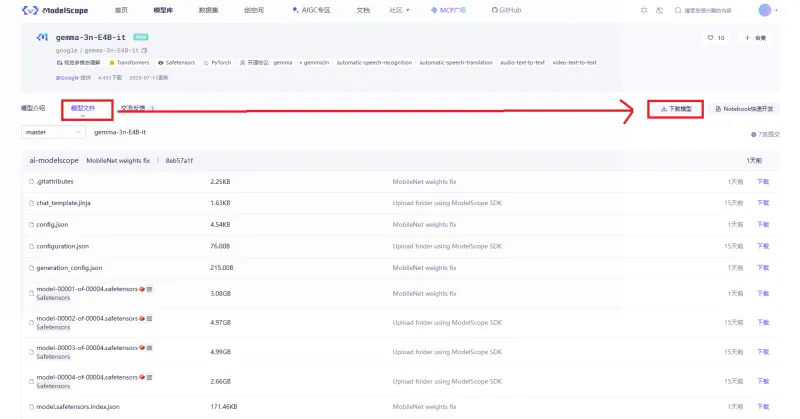Open the 数据集 menu item
800x419 pixels.
coord(208,10)
